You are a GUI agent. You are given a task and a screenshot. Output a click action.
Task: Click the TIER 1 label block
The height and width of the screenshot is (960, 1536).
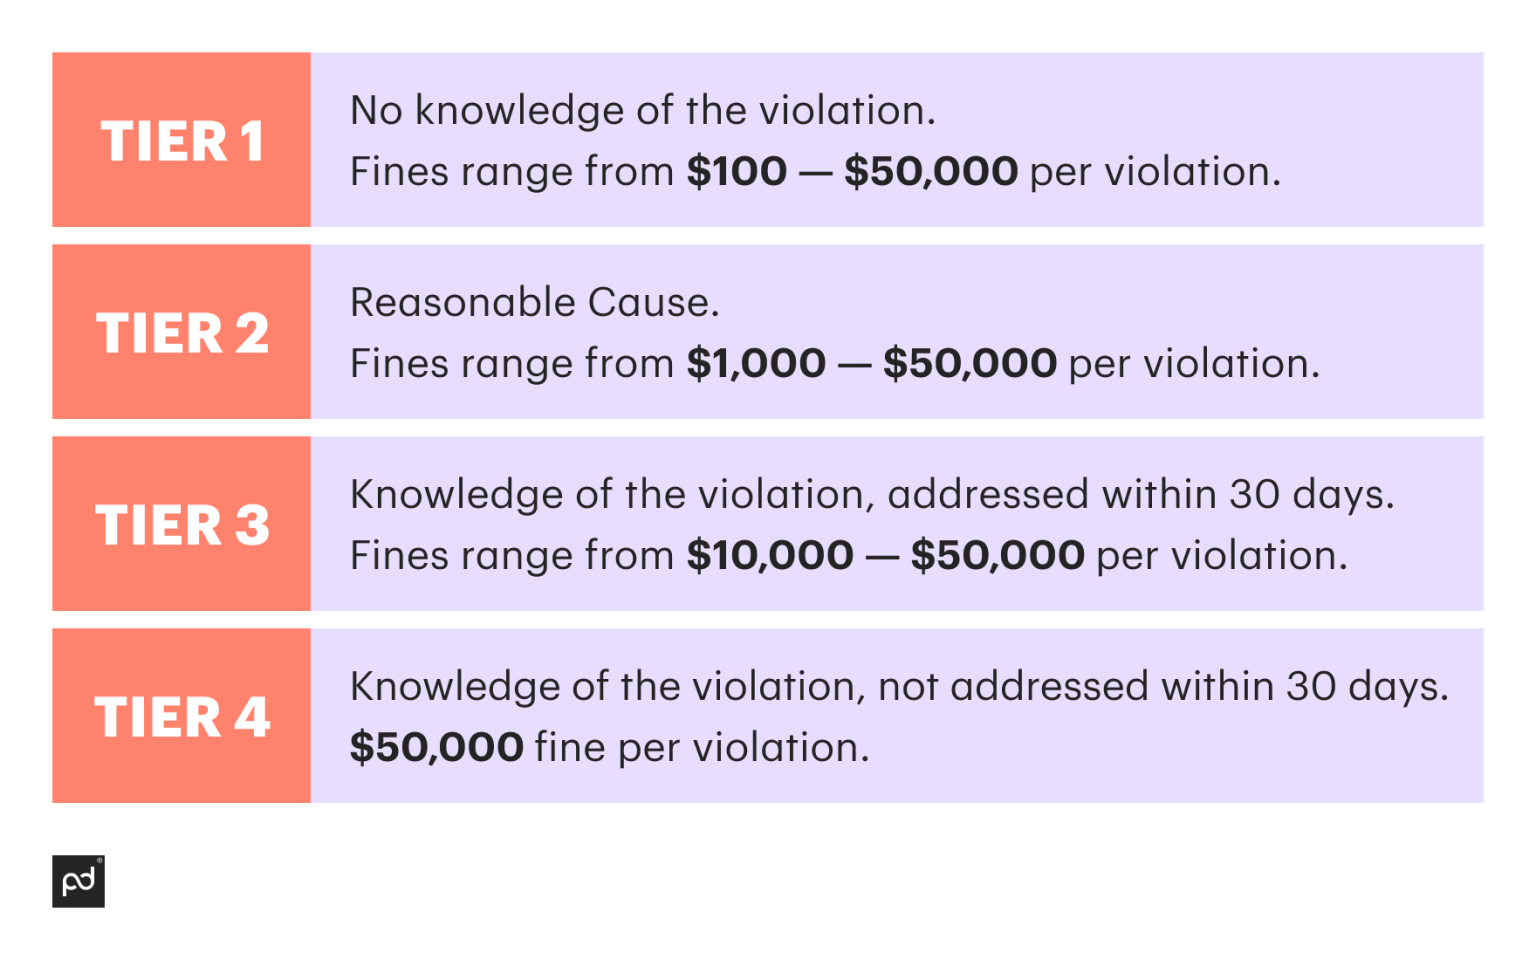tap(181, 140)
